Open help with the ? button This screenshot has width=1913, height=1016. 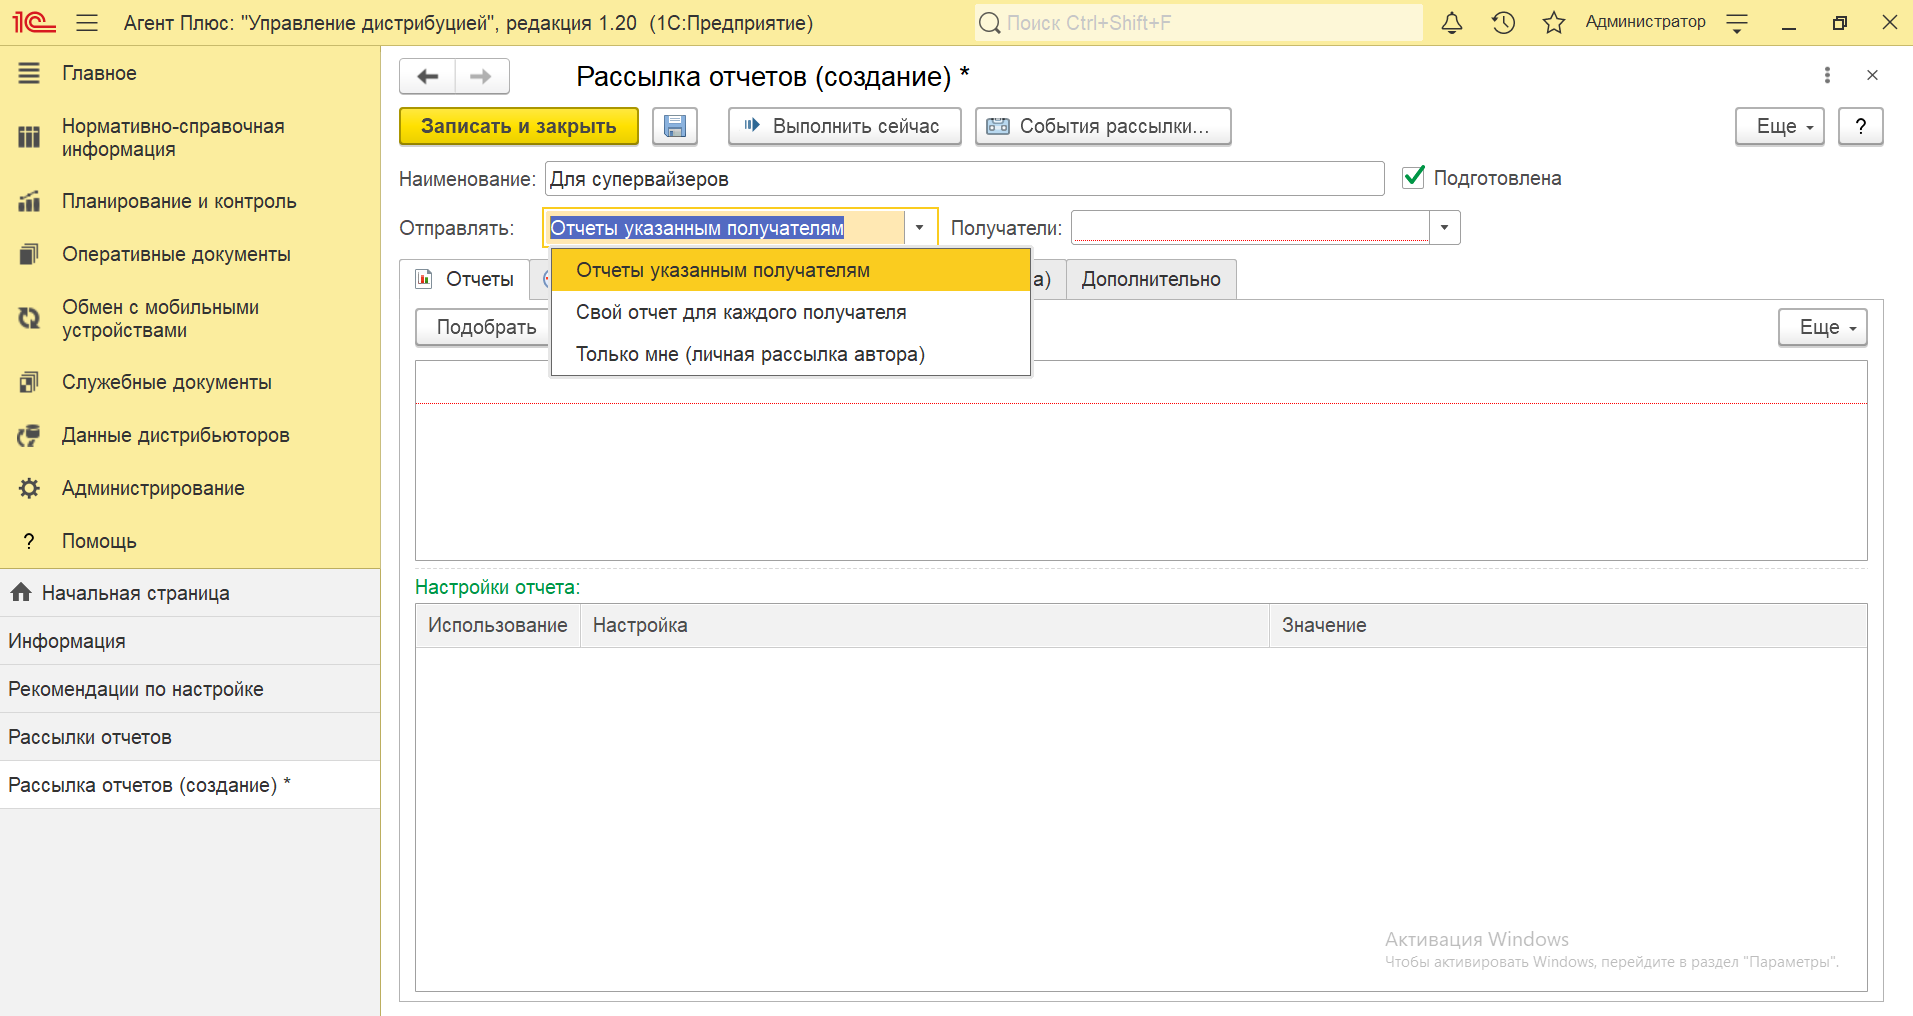(1860, 126)
